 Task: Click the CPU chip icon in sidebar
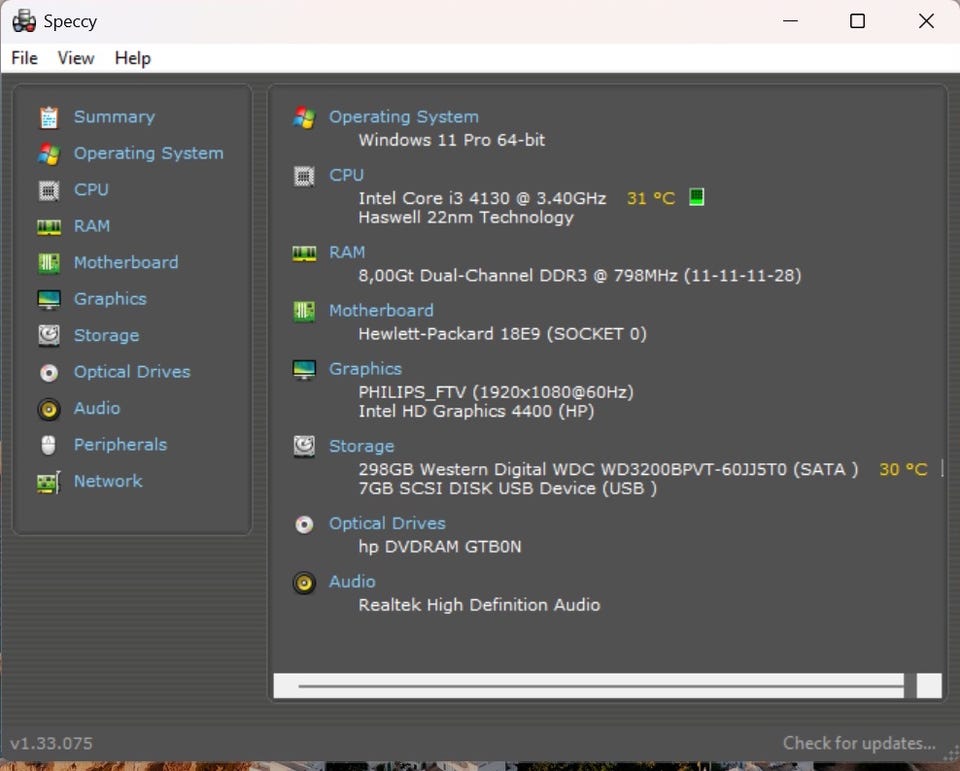[x=49, y=190]
